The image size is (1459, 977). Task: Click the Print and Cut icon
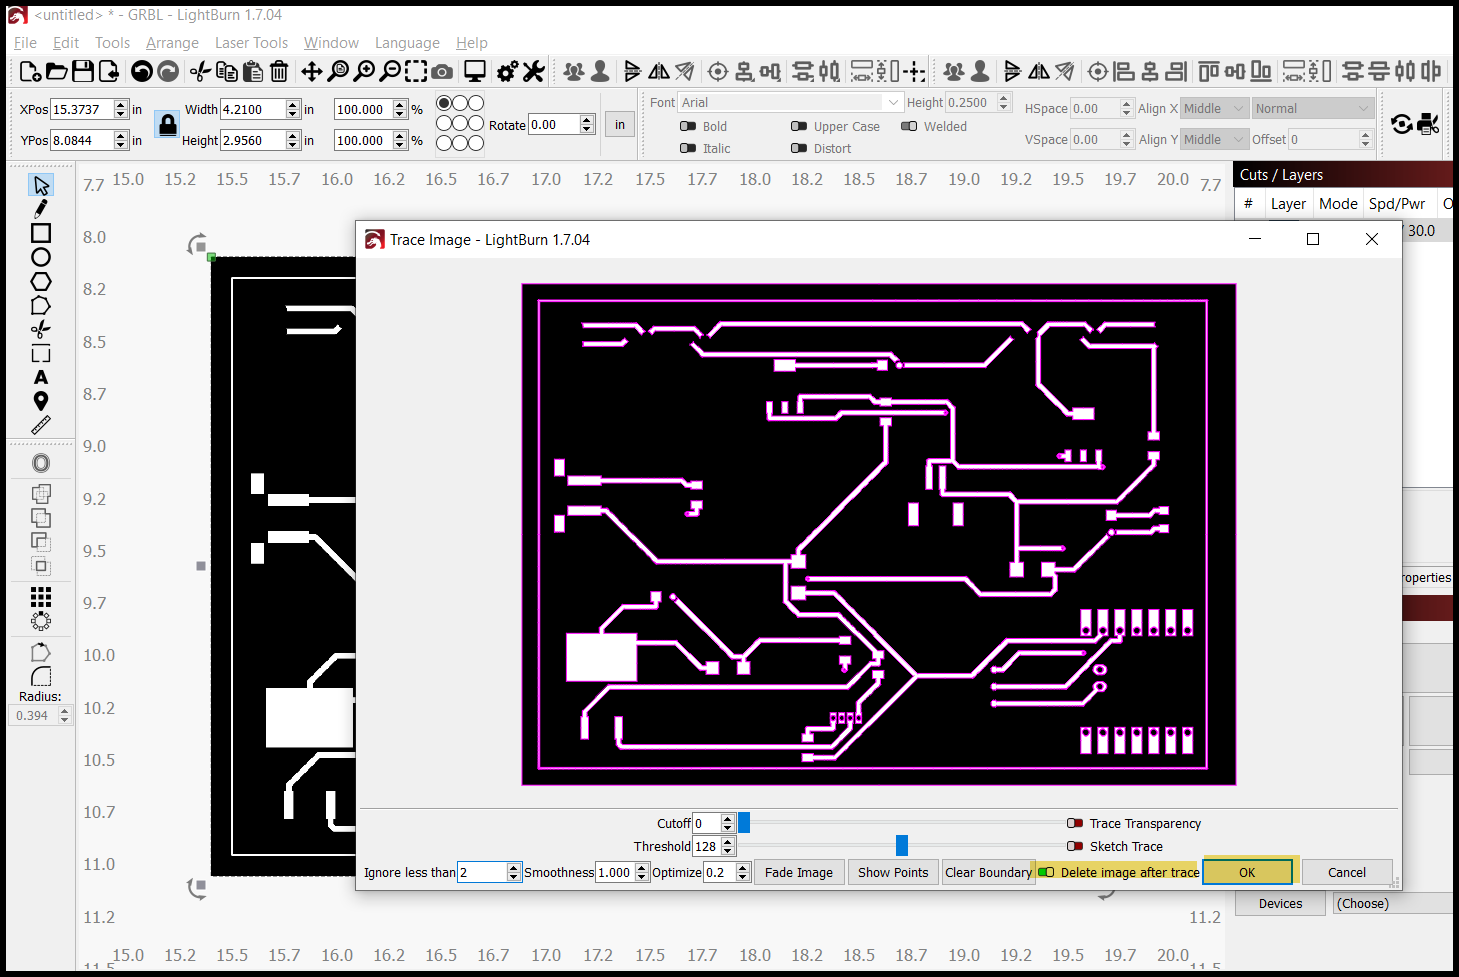pos(1429,124)
